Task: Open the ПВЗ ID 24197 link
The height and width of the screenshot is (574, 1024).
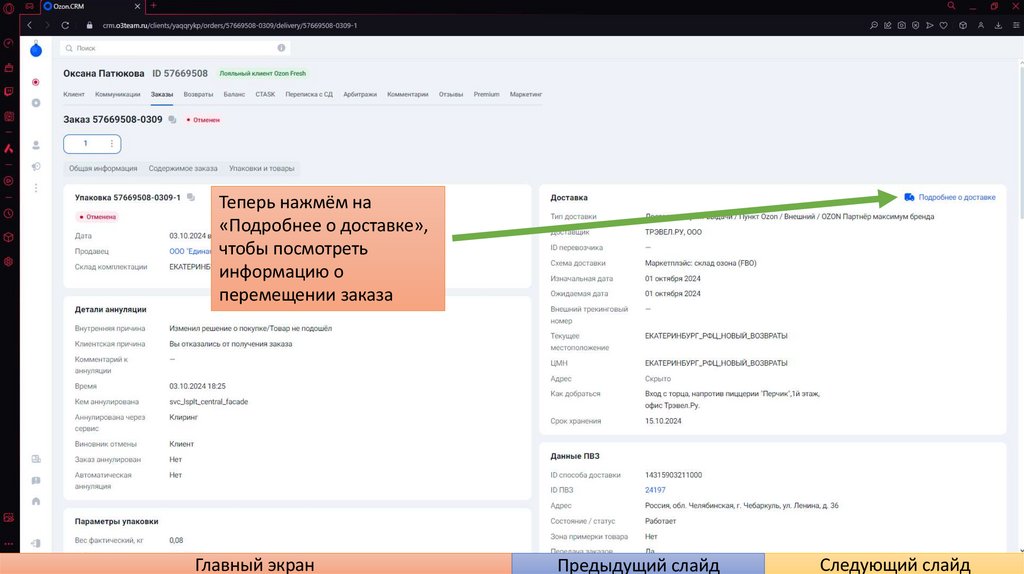Action: point(655,490)
